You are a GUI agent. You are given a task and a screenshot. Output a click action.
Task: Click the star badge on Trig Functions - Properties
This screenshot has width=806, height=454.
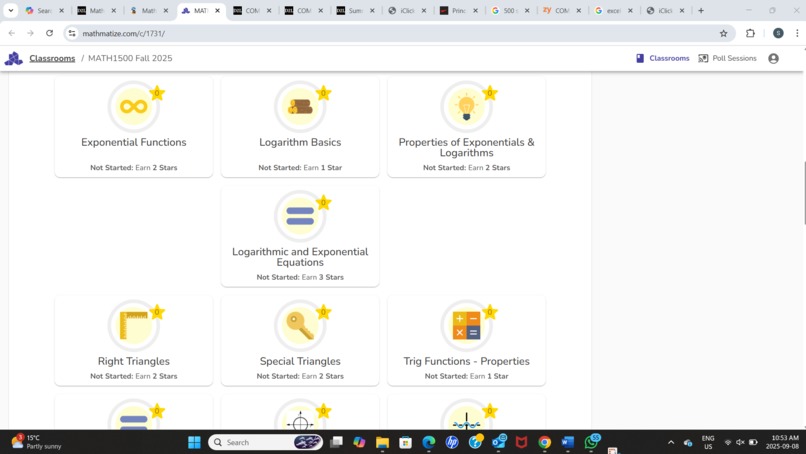(490, 312)
